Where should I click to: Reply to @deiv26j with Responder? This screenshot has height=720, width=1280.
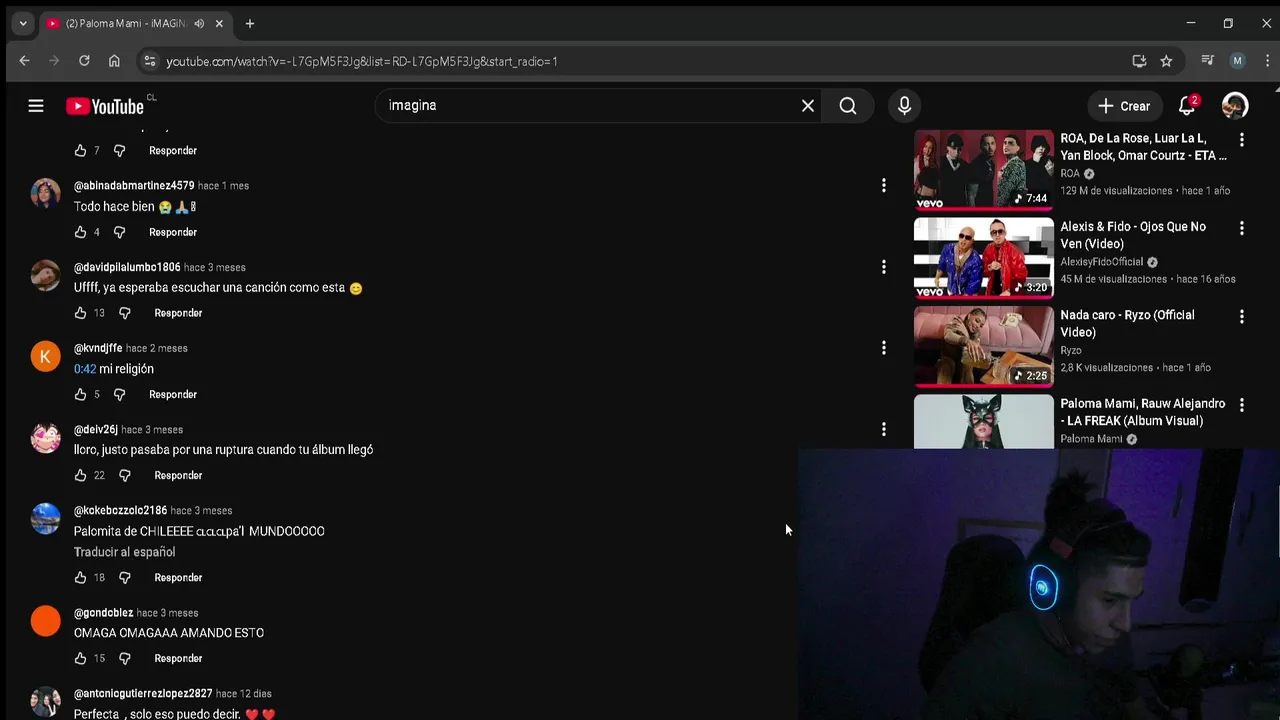[178, 475]
